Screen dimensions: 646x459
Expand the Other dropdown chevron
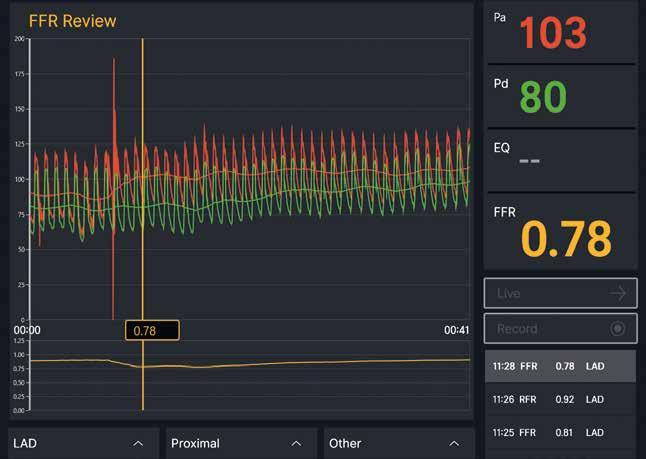pyautogui.click(x=454, y=444)
